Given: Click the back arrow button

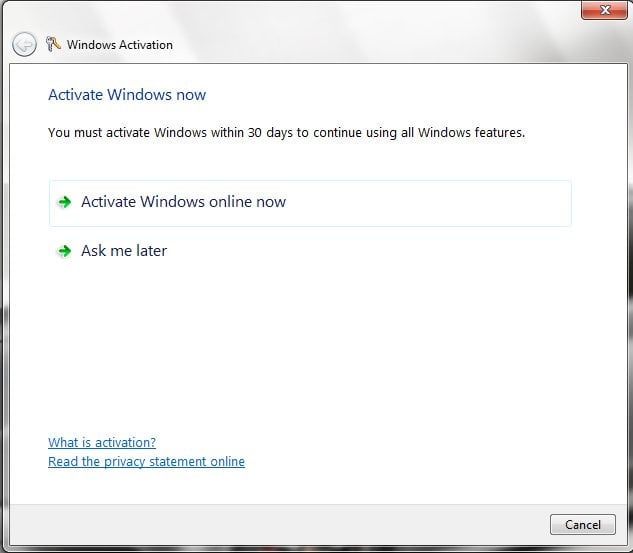Looking at the screenshot, I should 24,44.
